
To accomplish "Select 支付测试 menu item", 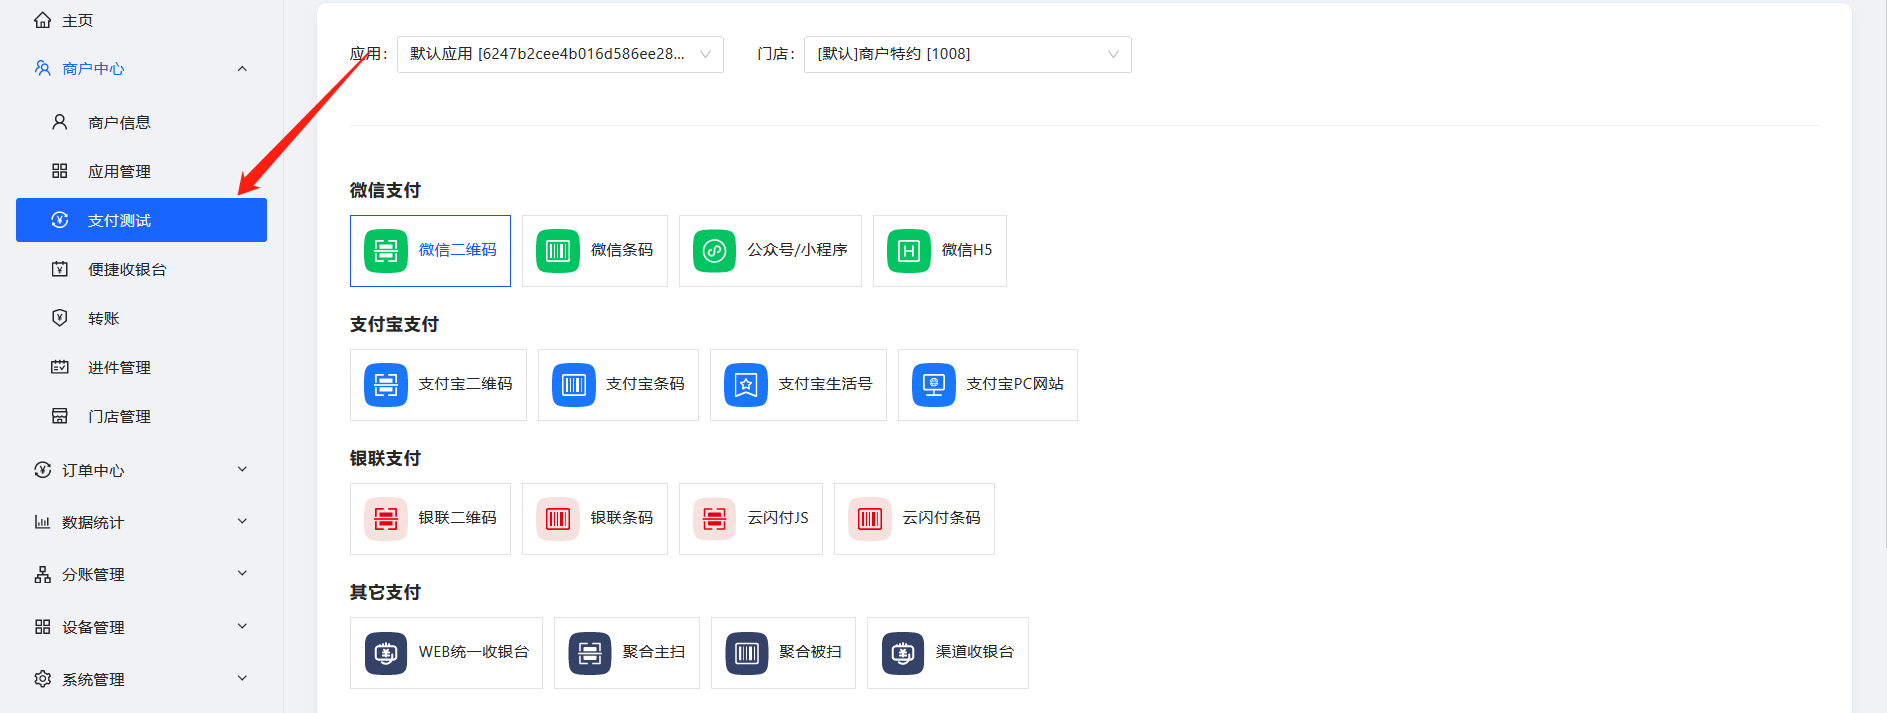I will click(141, 220).
